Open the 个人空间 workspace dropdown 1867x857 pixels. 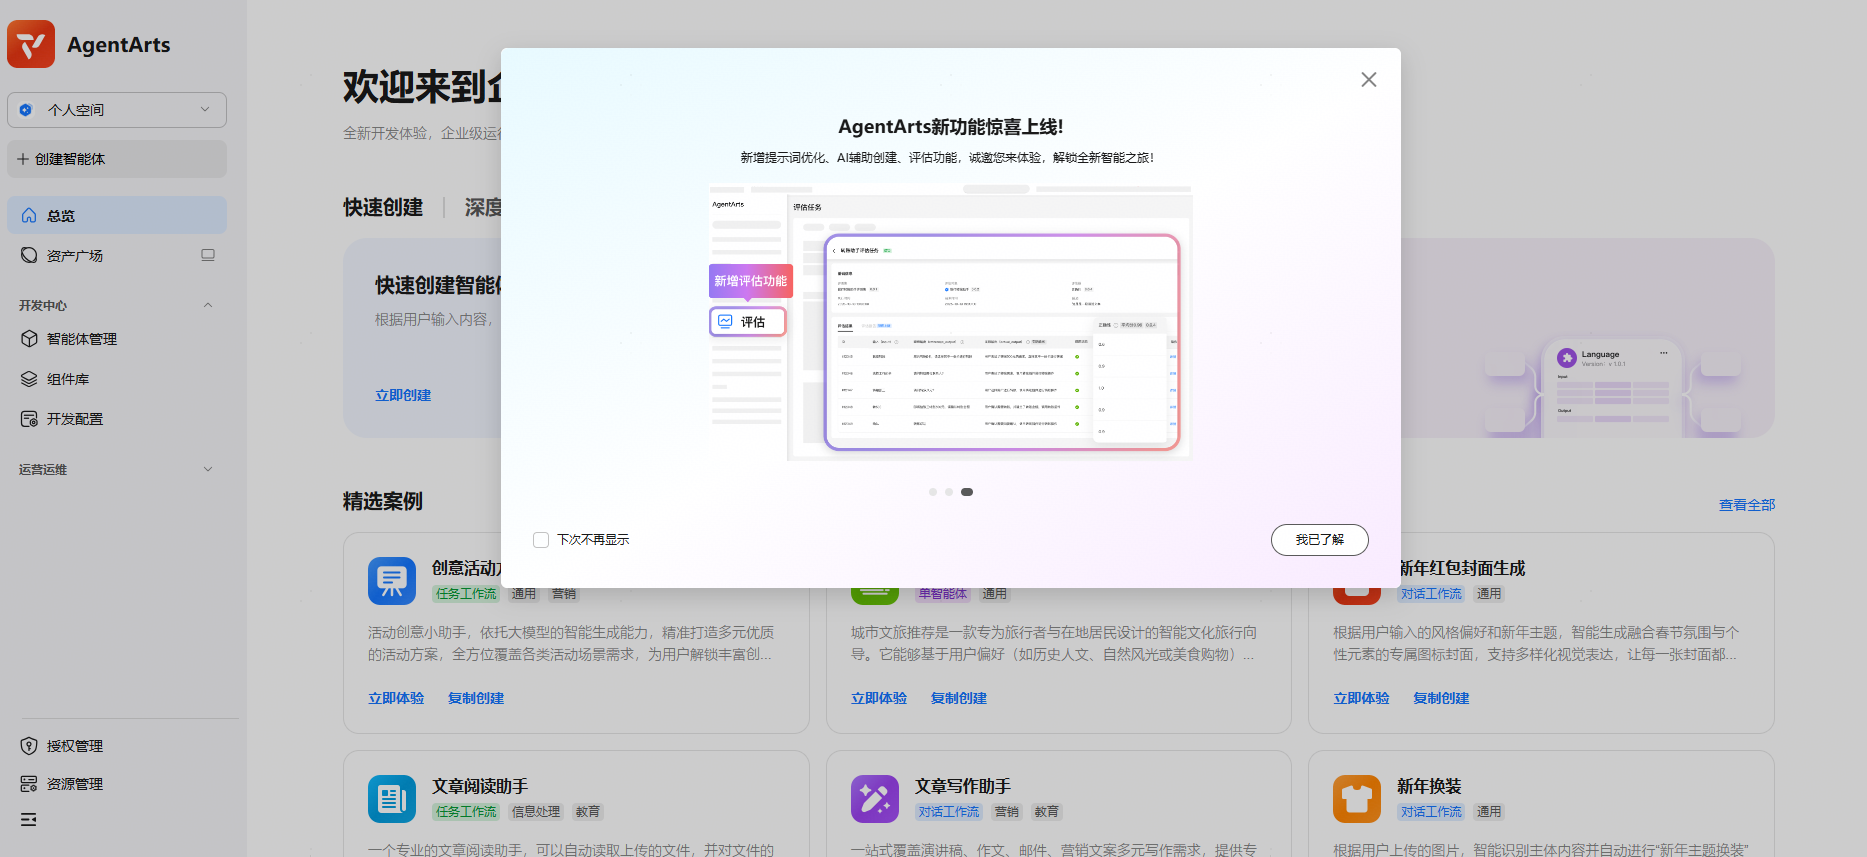click(x=117, y=110)
